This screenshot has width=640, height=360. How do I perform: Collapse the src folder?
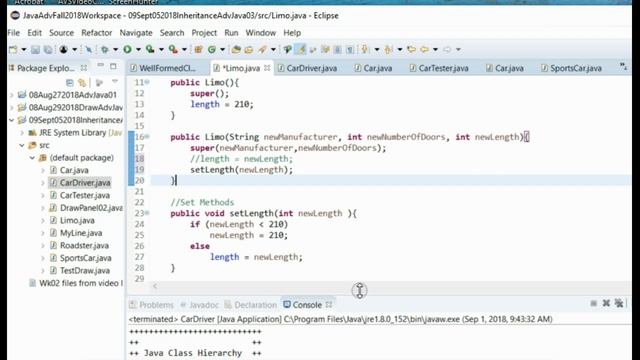click(22, 145)
